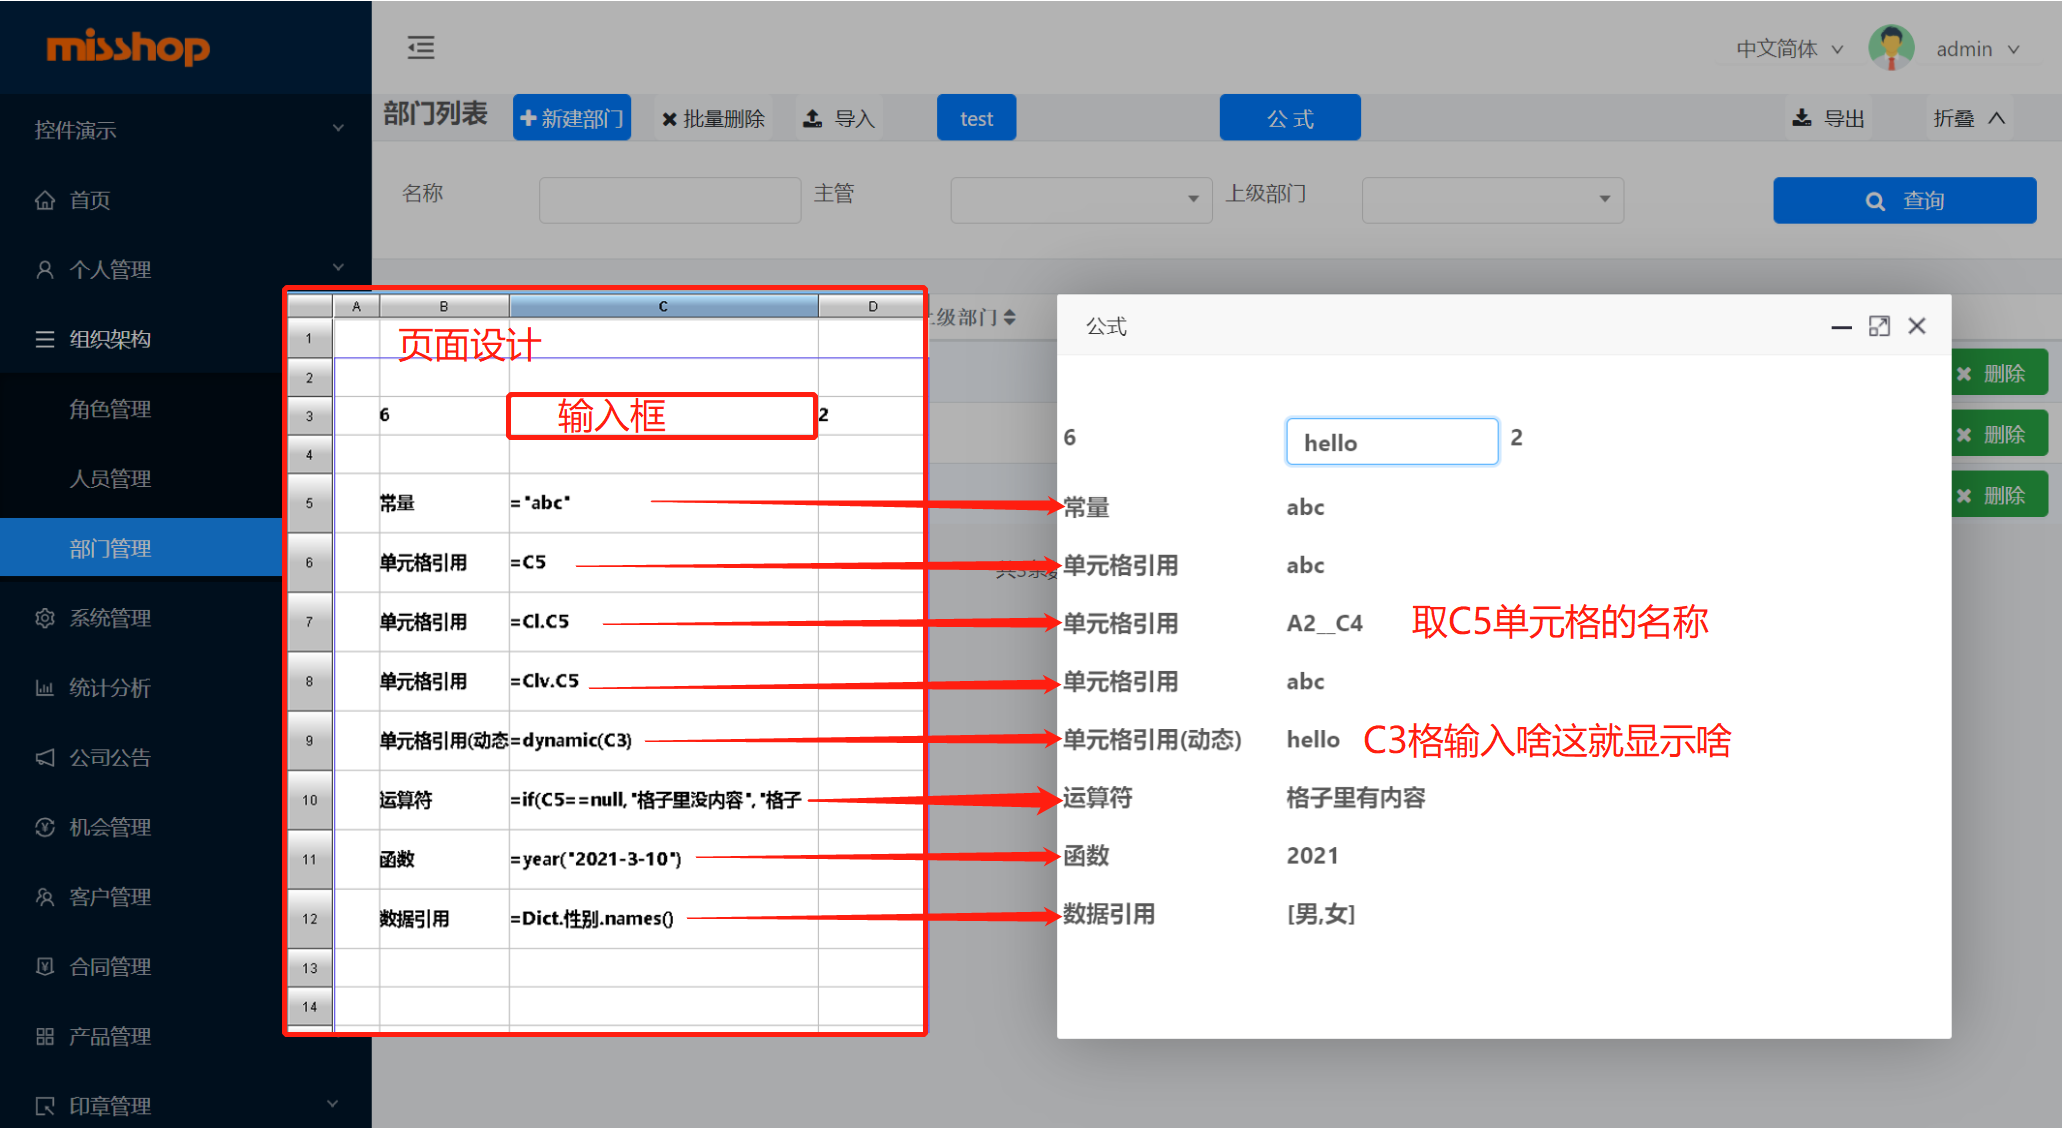Click the blue 查询 search button

[1904, 200]
